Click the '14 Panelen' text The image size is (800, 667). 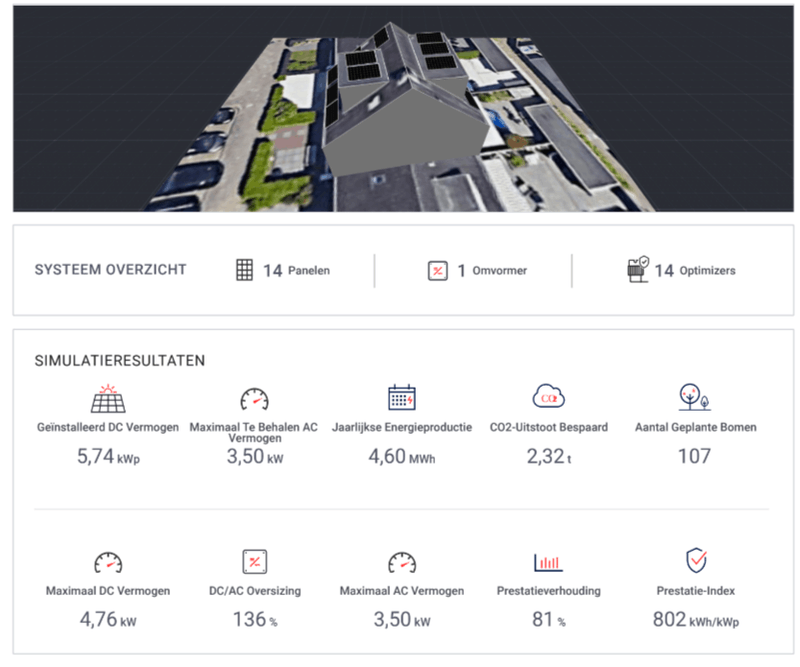pos(296,270)
